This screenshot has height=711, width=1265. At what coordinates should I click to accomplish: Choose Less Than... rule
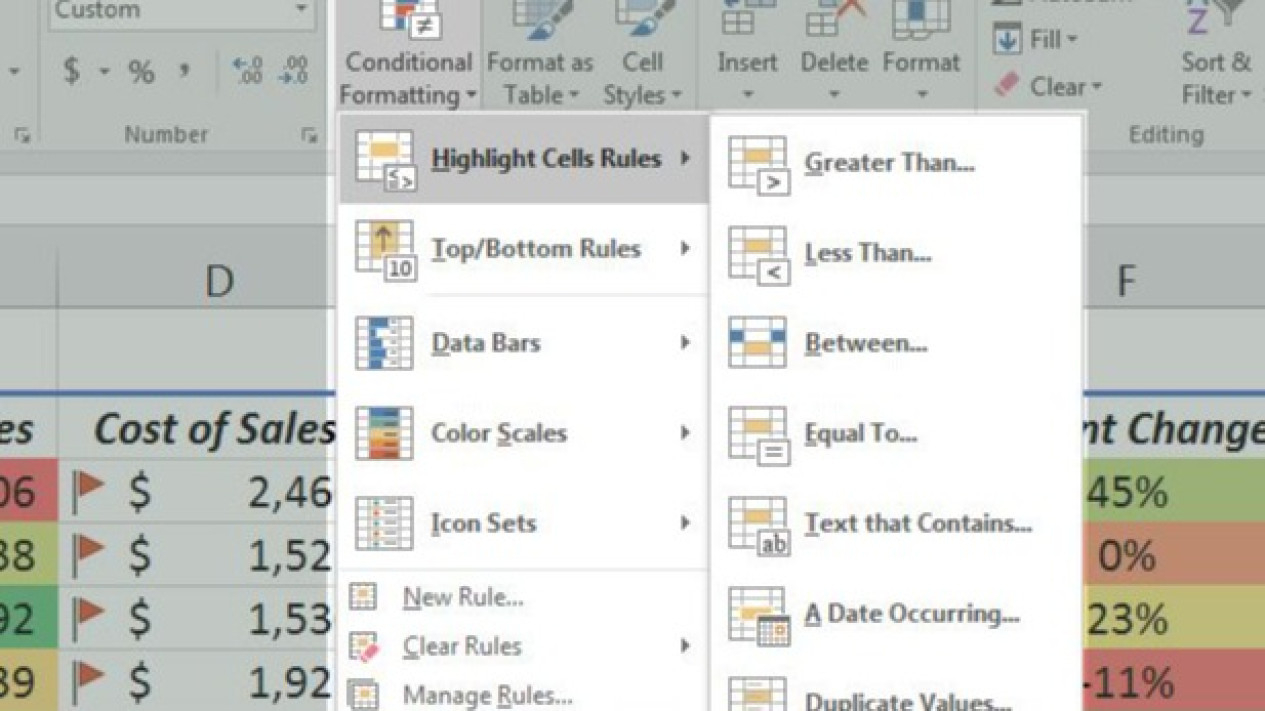click(x=895, y=253)
